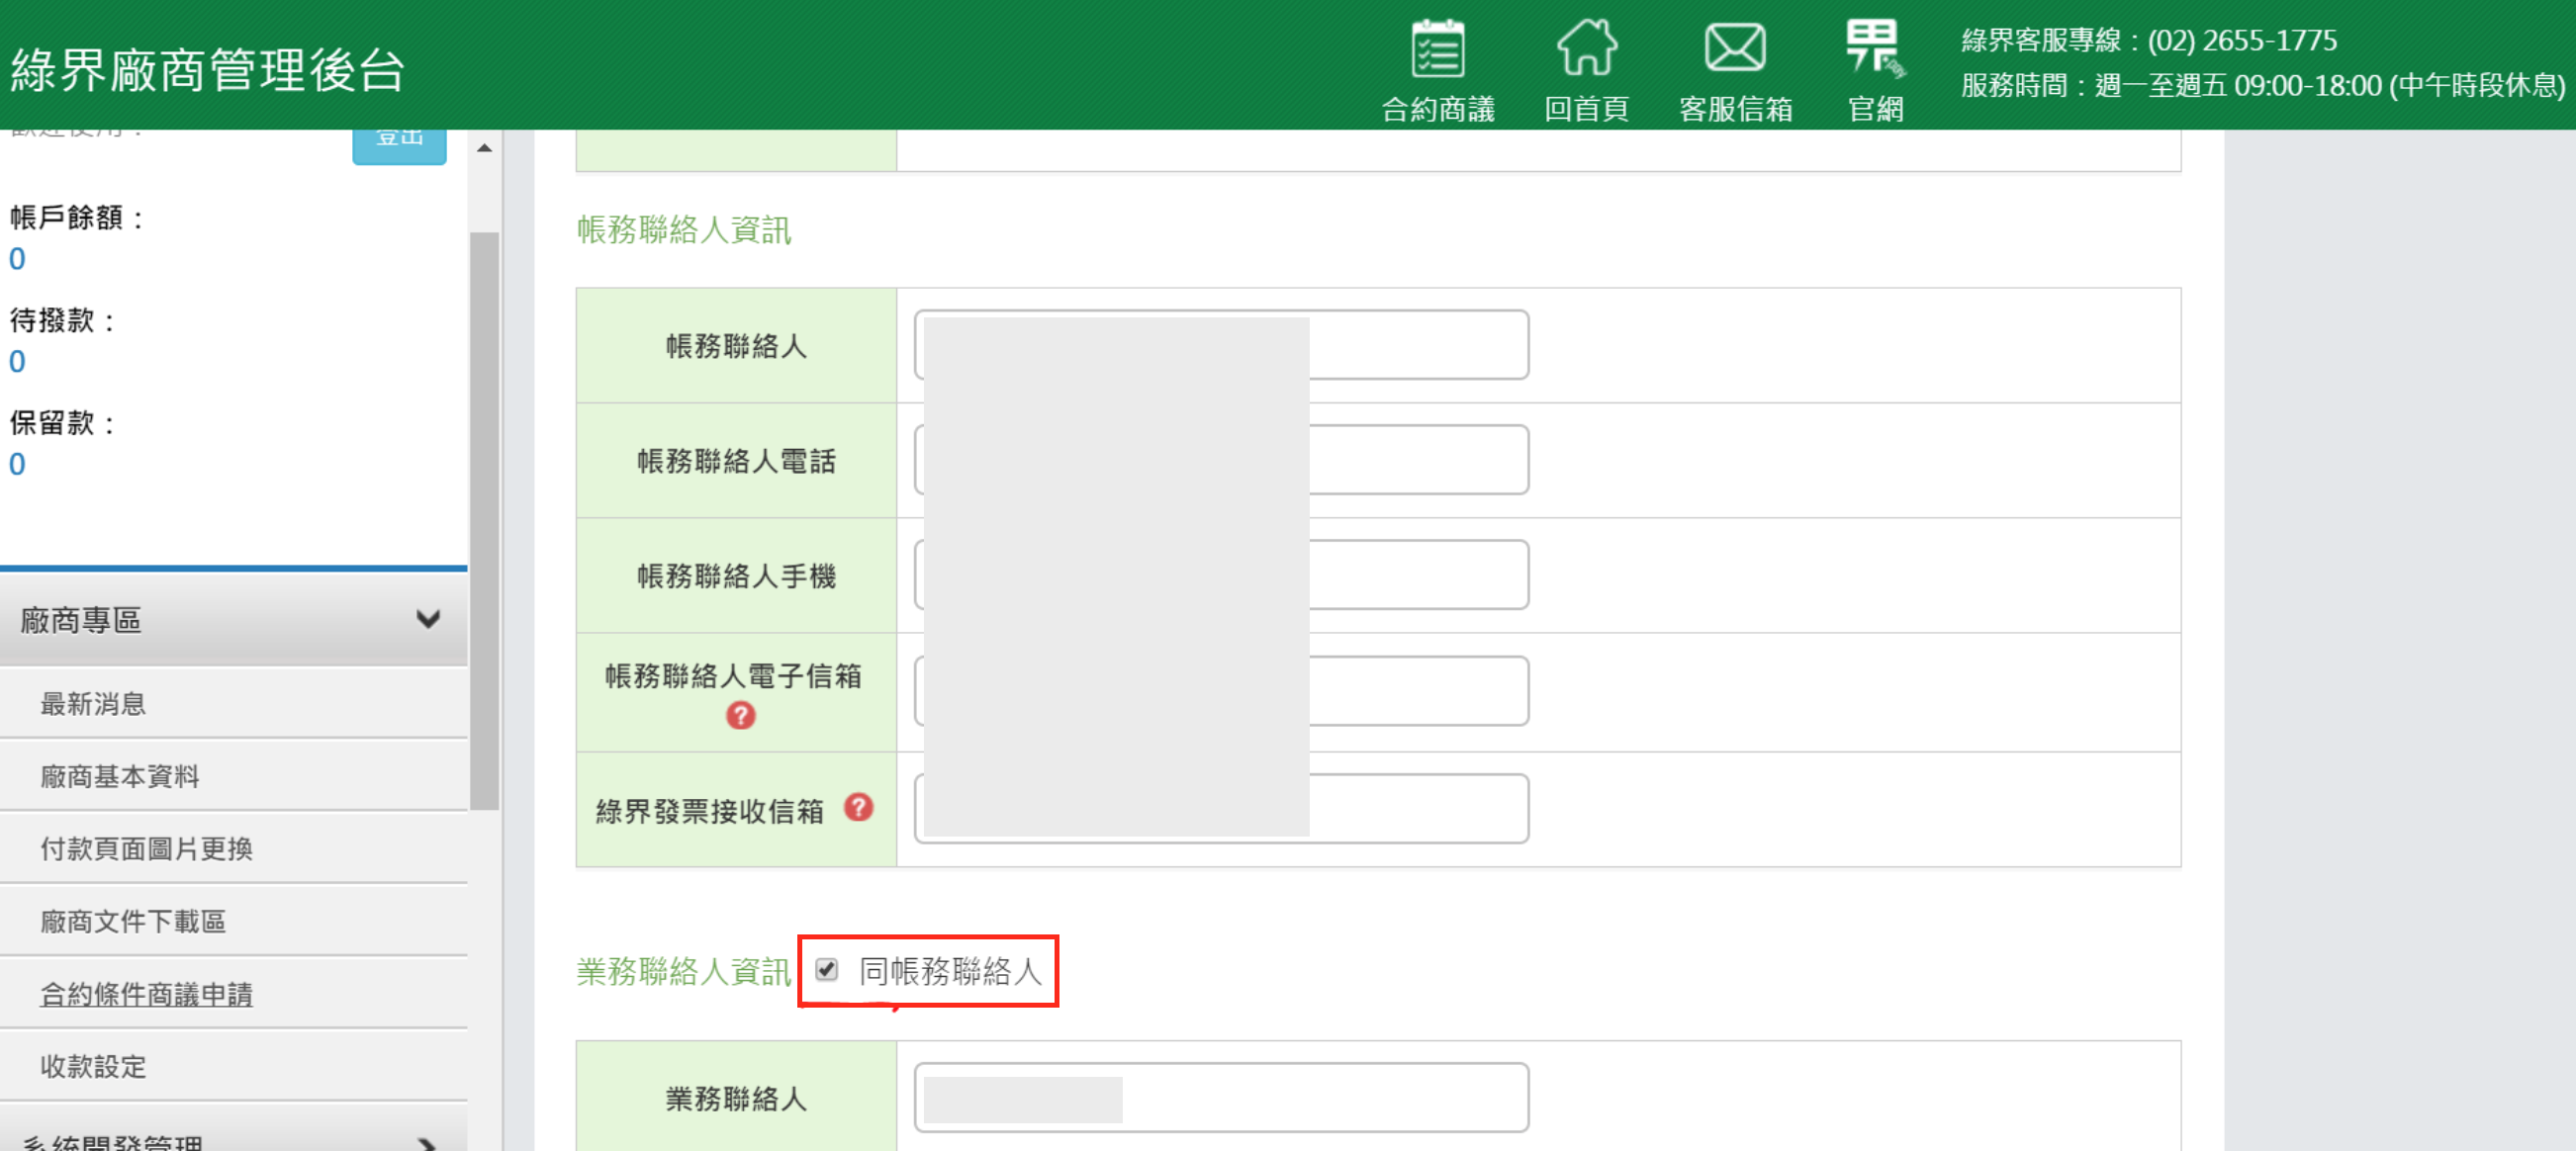Open 合約條件商議申請 link in sidebar
The image size is (2576, 1151).
[x=146, y=994]
